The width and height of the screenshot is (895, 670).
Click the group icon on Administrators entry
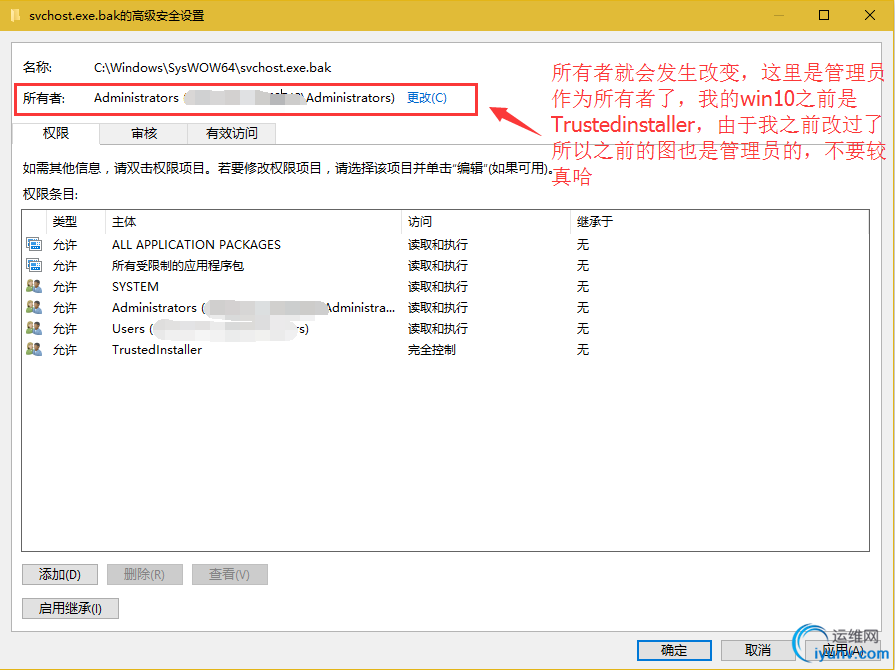coord(34,308)
